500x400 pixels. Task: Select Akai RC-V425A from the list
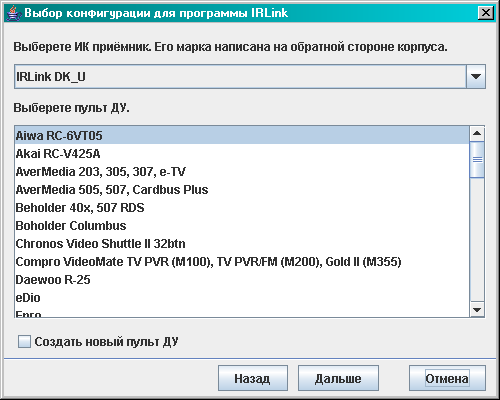242,153
